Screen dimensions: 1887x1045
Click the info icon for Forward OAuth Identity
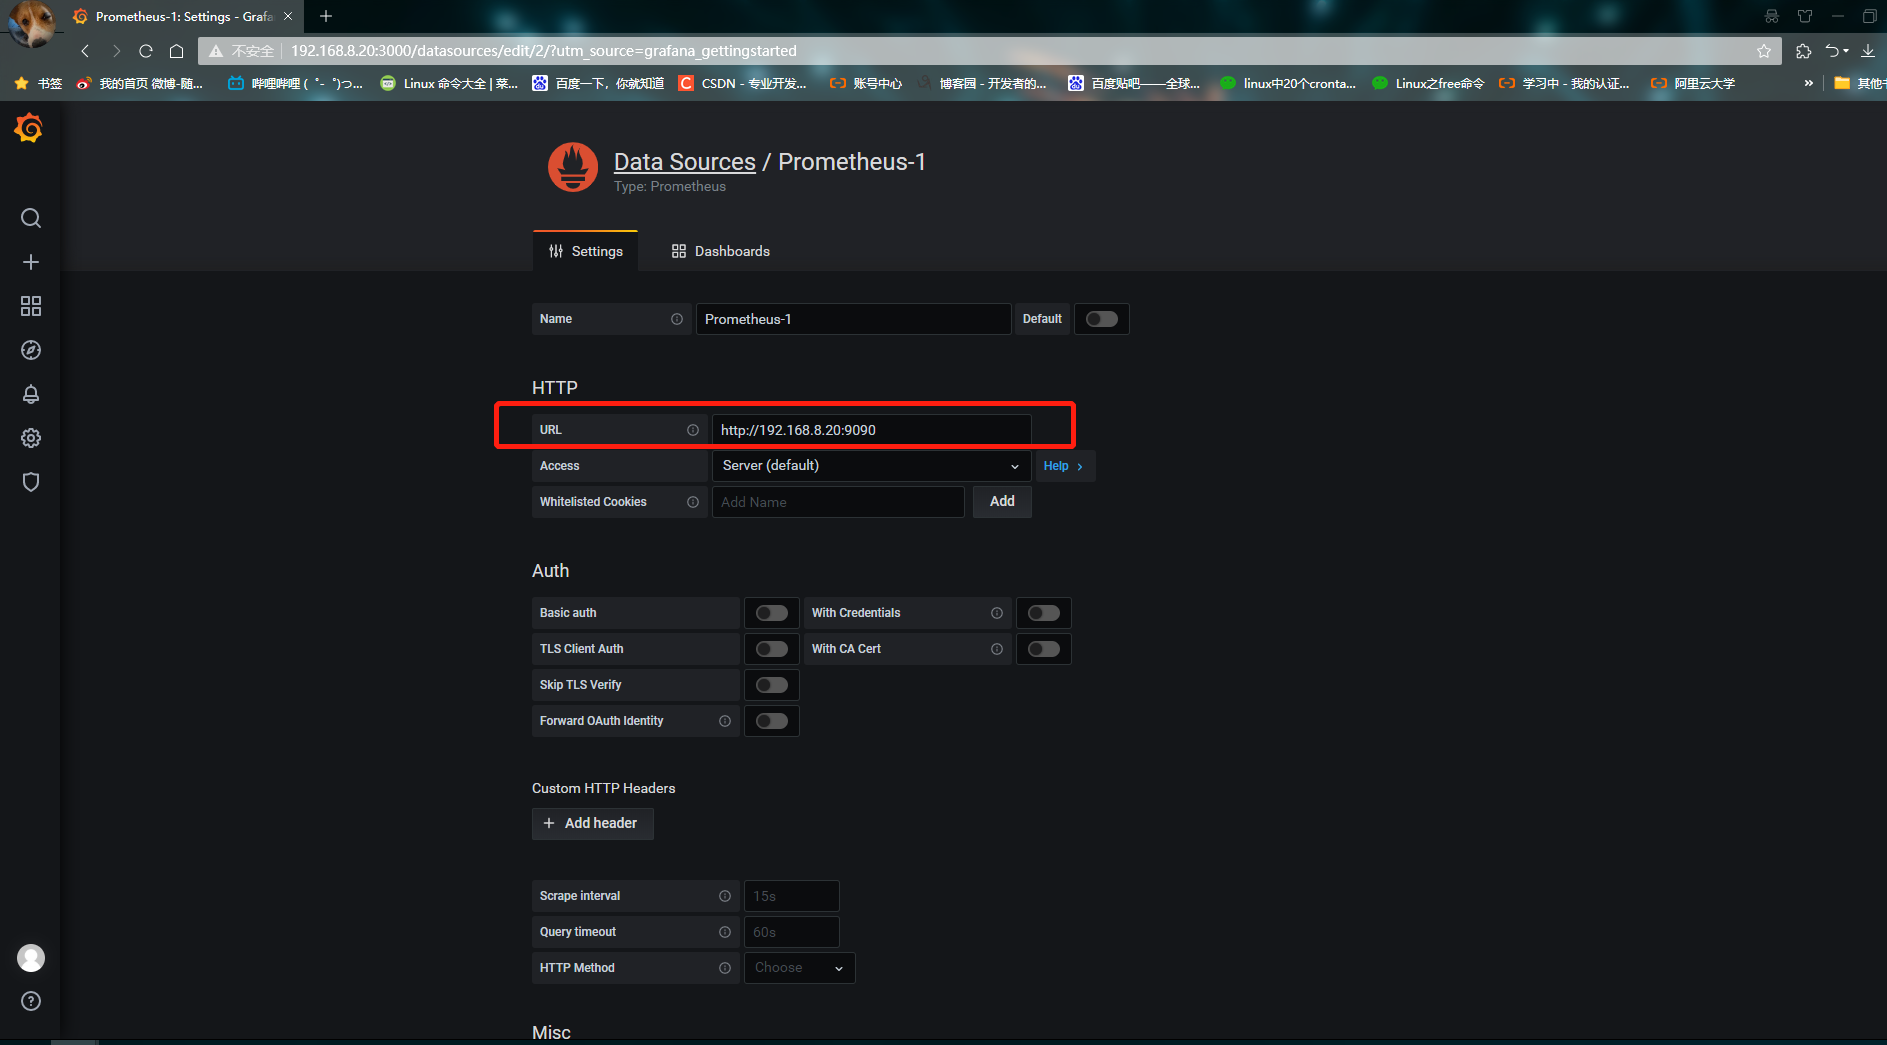tap(725, 721)
